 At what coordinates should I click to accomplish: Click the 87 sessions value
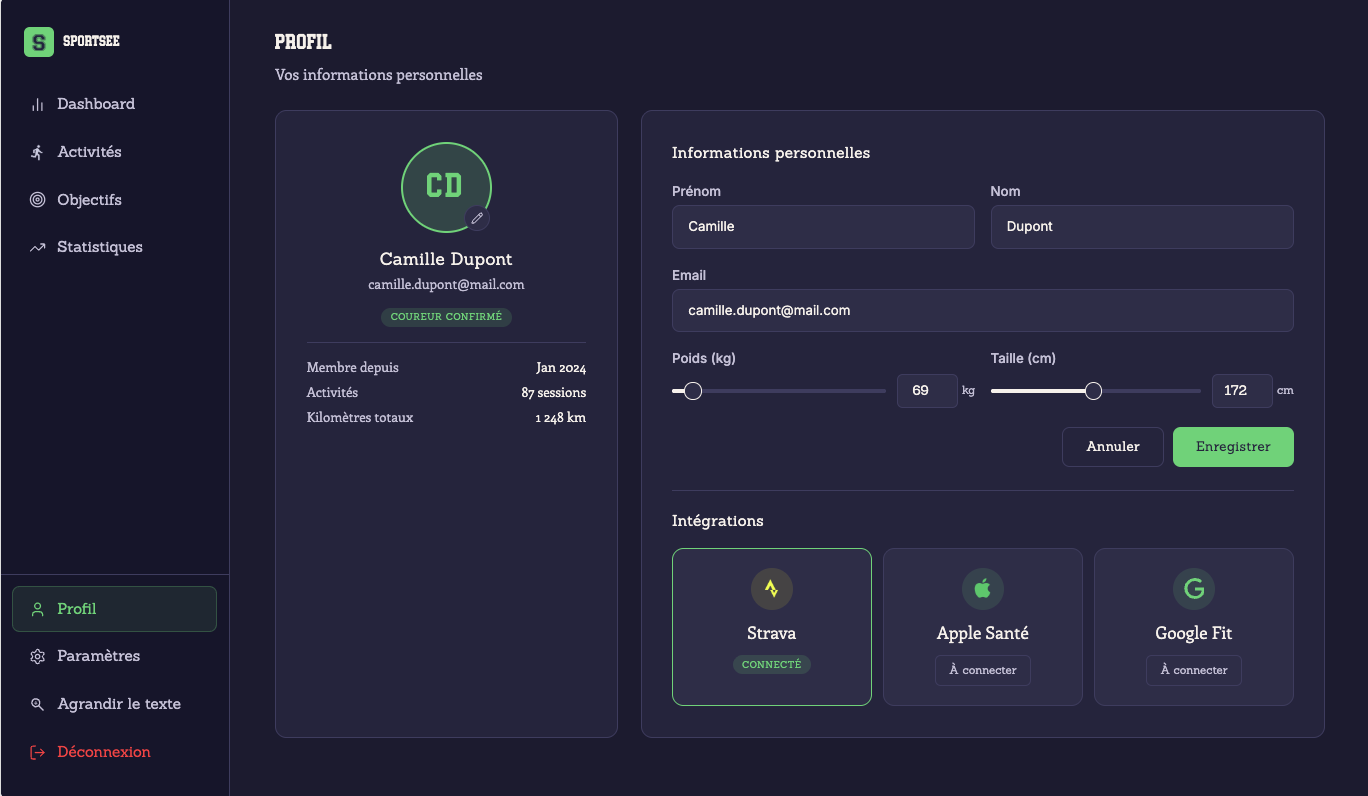pyautogui.click(x=554, y=393)
